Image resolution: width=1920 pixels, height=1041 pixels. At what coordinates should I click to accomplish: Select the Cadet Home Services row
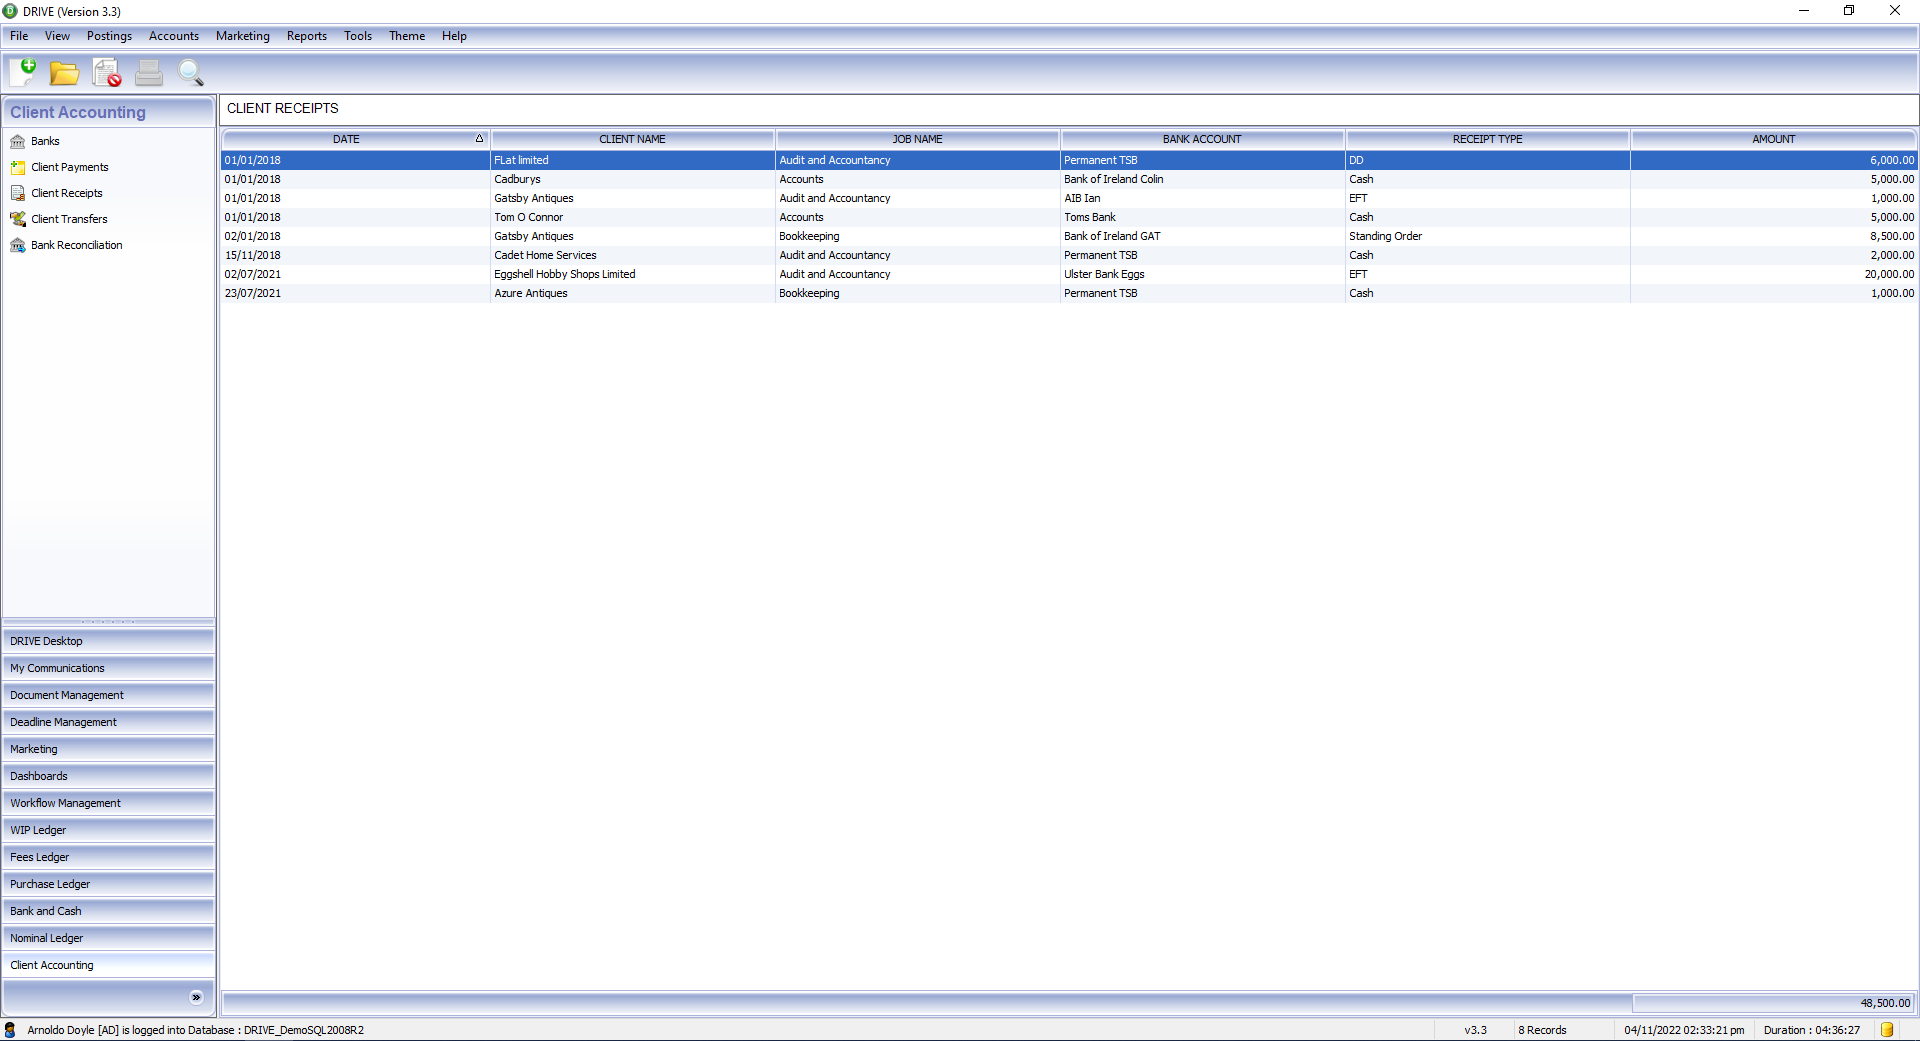[x=1069, y=255]
